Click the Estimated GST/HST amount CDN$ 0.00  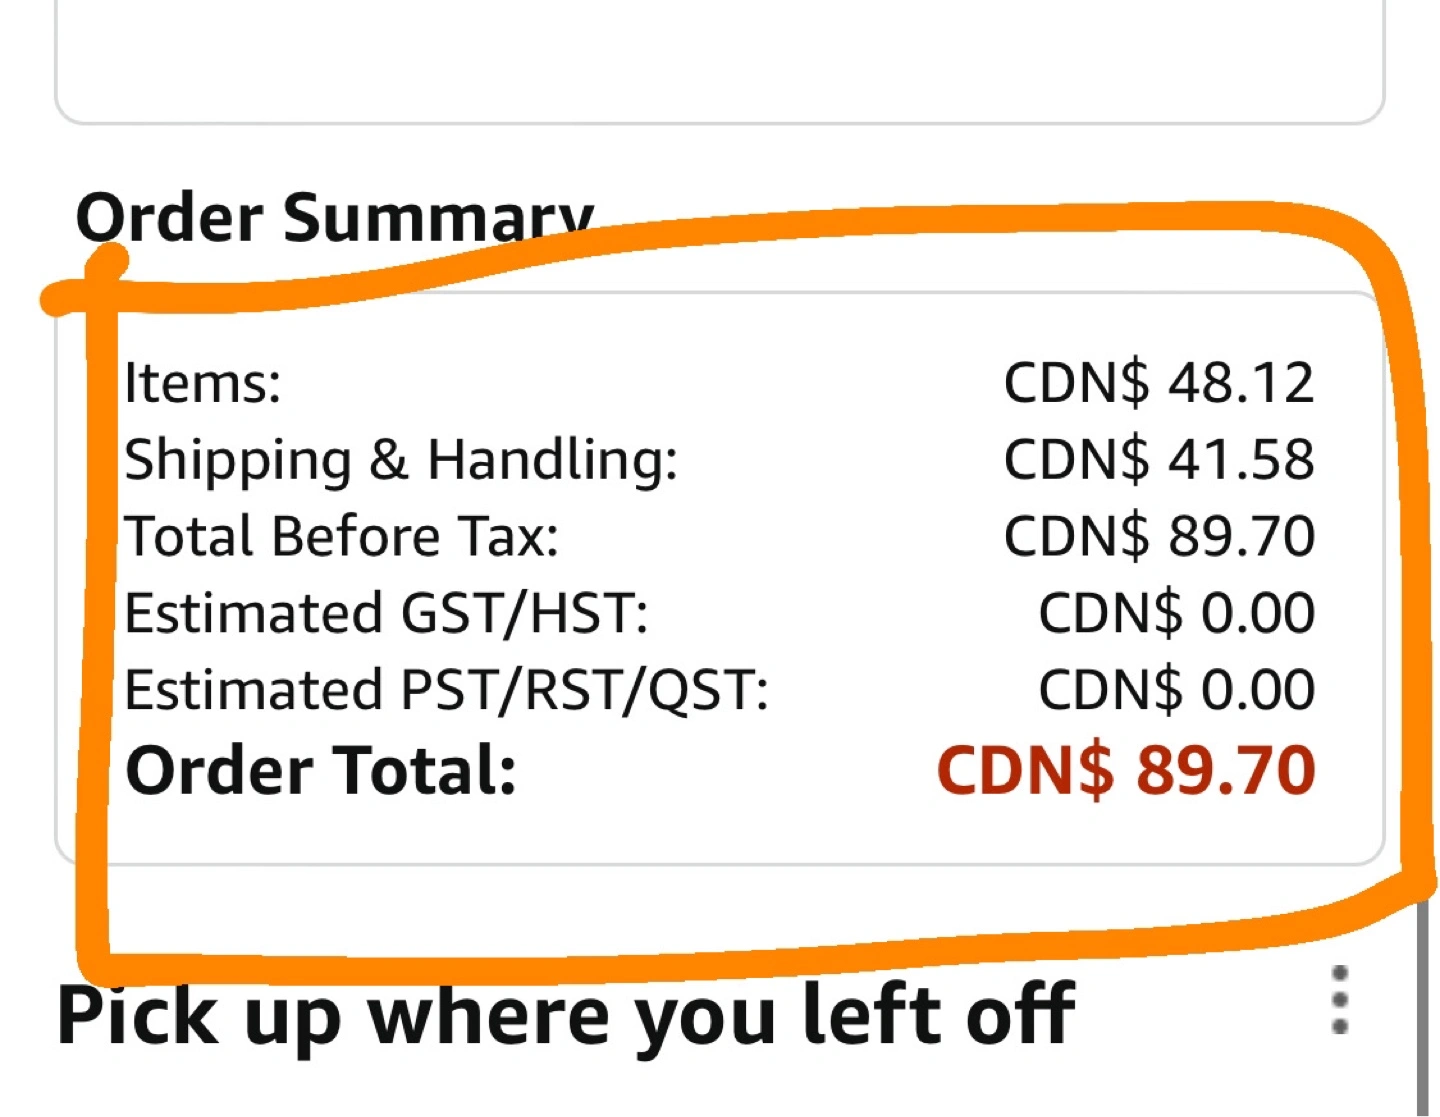(x=1177, y=613)
